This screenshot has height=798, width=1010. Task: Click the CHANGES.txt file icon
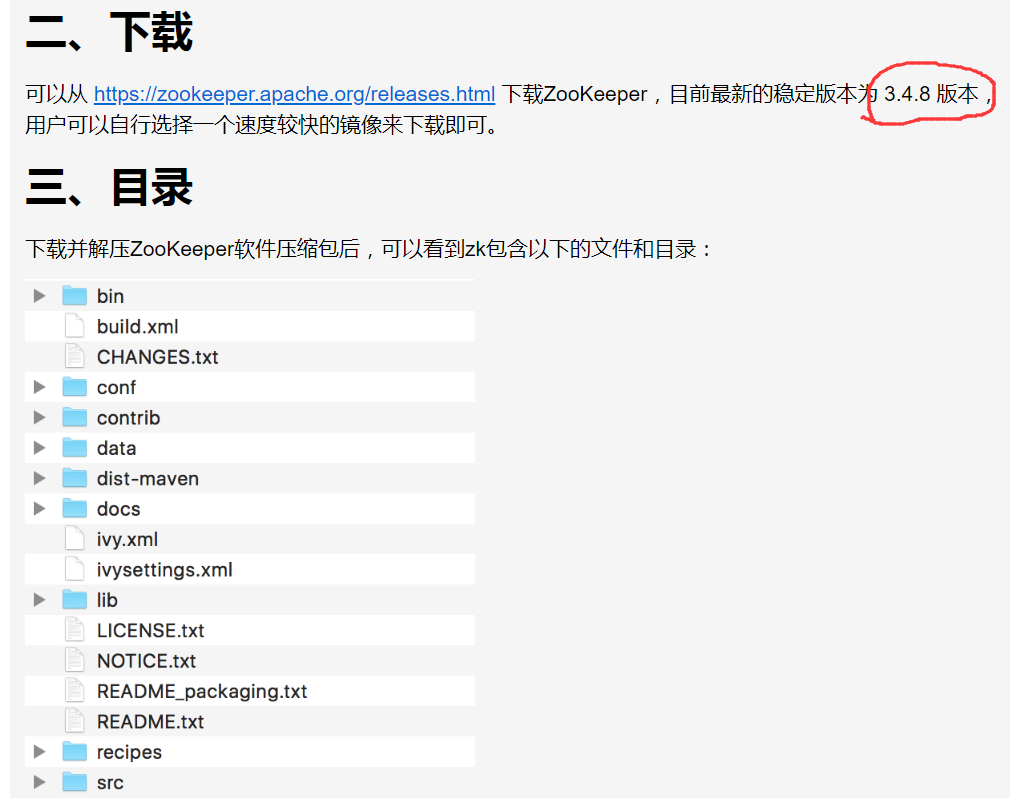click(75, 357)
